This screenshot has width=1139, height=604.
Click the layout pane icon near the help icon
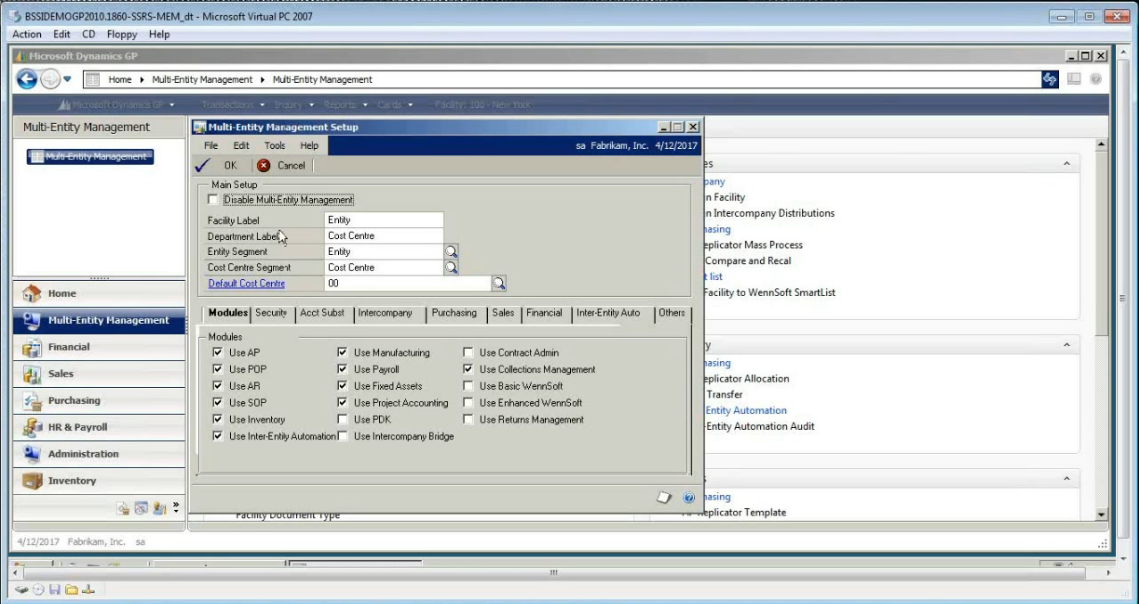(x=1074, y=79)
